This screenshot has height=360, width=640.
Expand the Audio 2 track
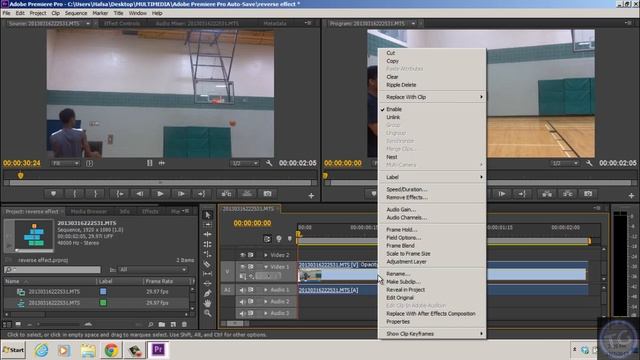tap(266, 302)
